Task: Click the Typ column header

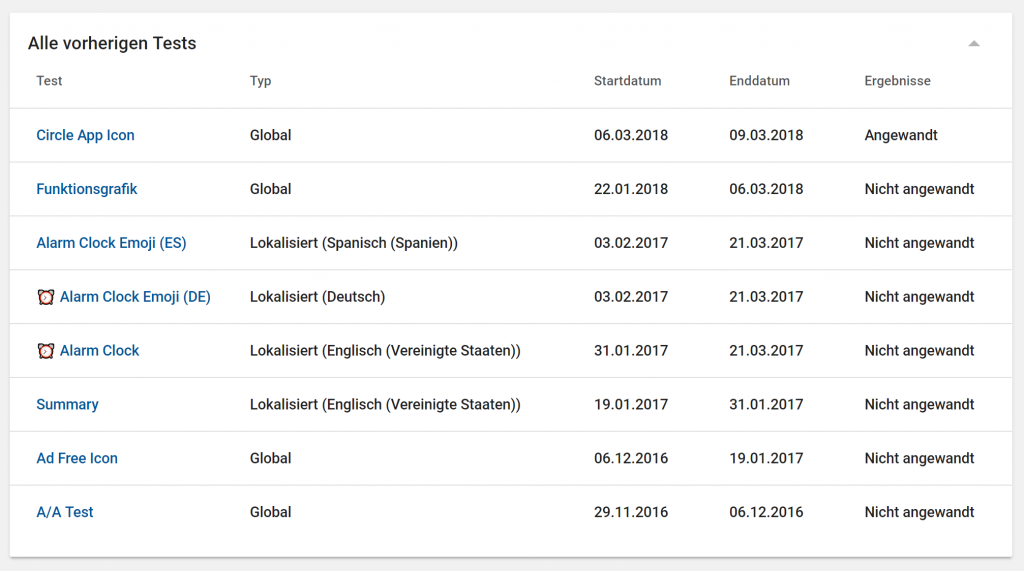Action: click(x=261, y=82)
